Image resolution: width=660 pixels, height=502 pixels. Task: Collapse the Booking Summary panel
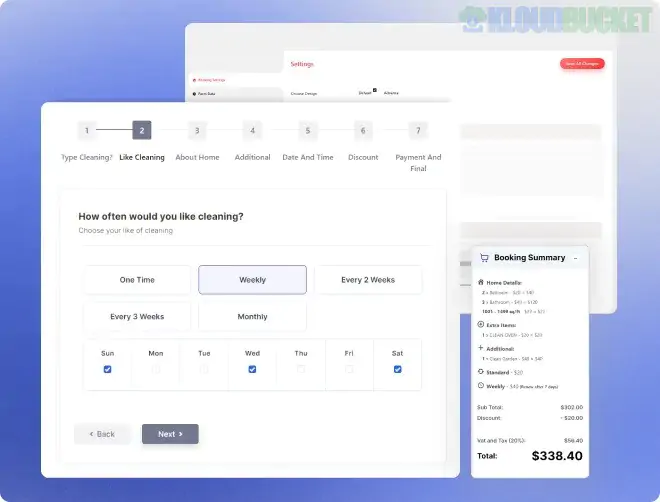point(575,258)
